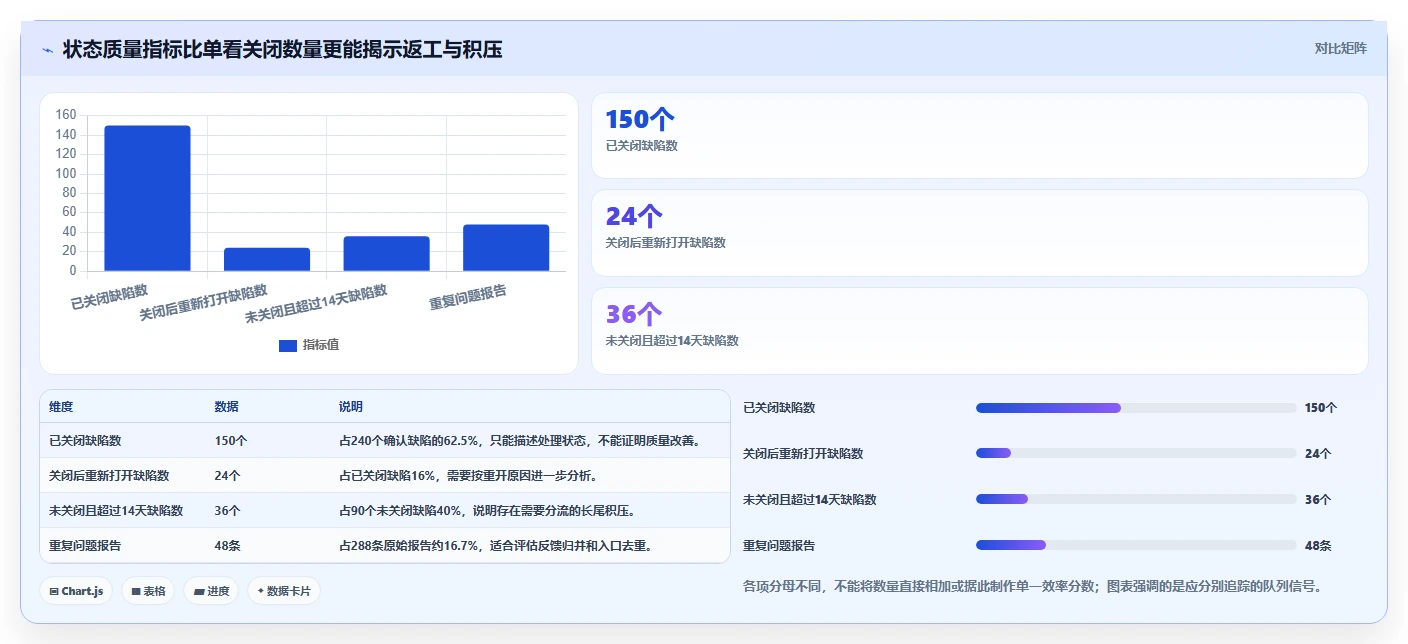Click the 未关闭且超过14天缺陷数 progress bar
The image size is (1408, 644).
pos(1136,500)
